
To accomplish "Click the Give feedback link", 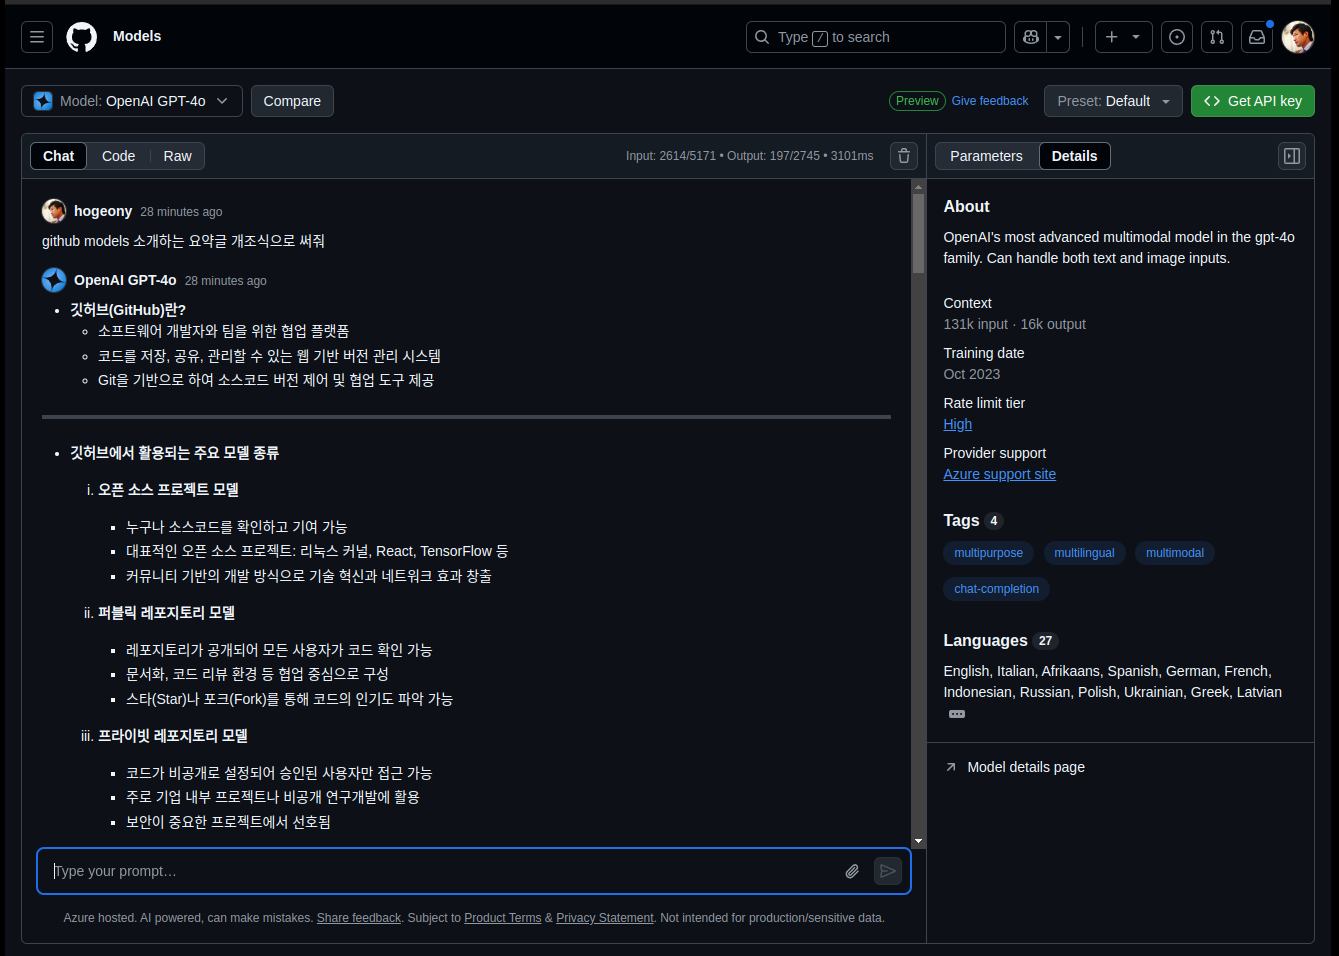I will [990, 101].
